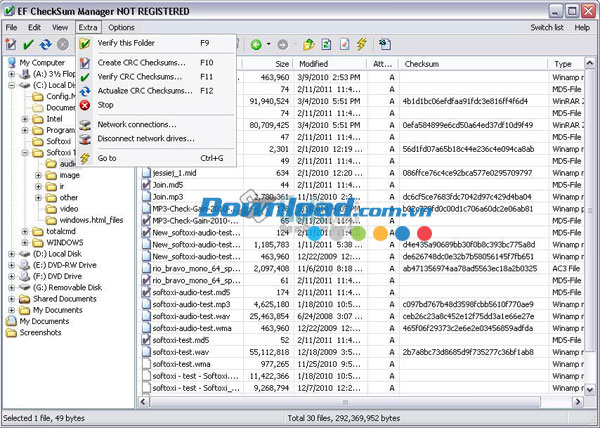Select (F:) DVD Drive in the tree

click(57, 276)
